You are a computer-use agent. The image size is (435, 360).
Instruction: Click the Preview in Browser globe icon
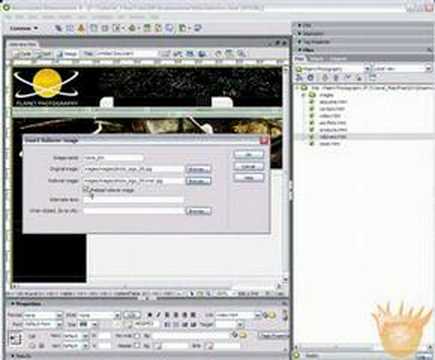pos(202,53)
